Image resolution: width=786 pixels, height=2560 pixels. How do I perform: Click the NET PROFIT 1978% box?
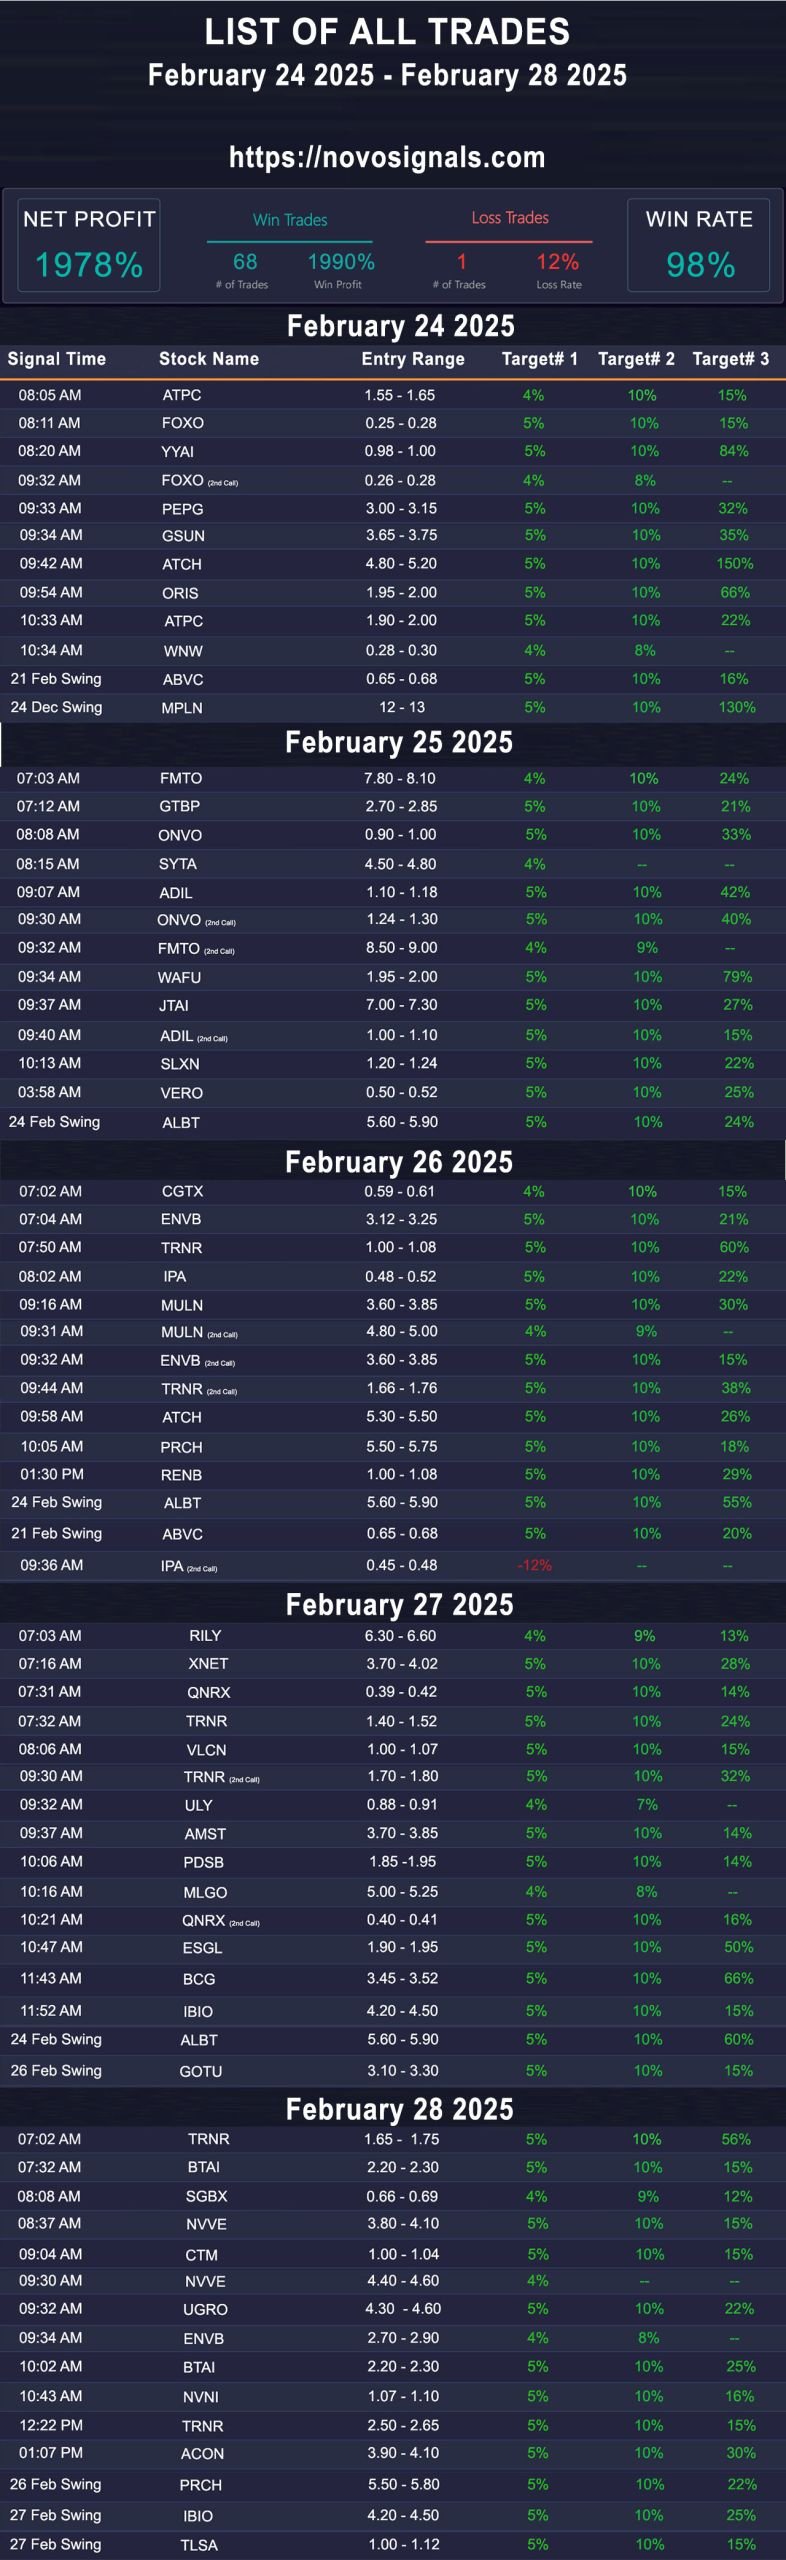click(89, 245)
